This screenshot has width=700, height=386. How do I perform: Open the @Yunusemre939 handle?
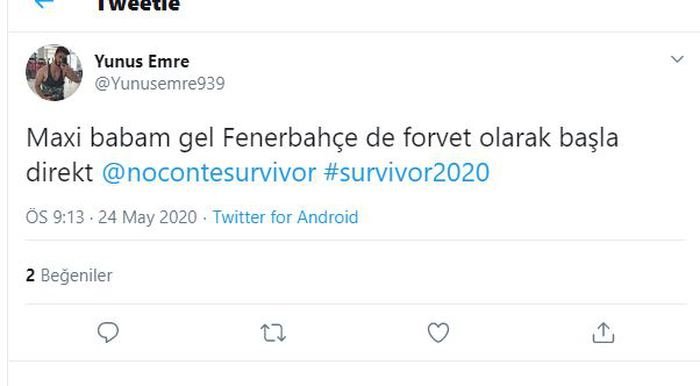click(159, 83)
